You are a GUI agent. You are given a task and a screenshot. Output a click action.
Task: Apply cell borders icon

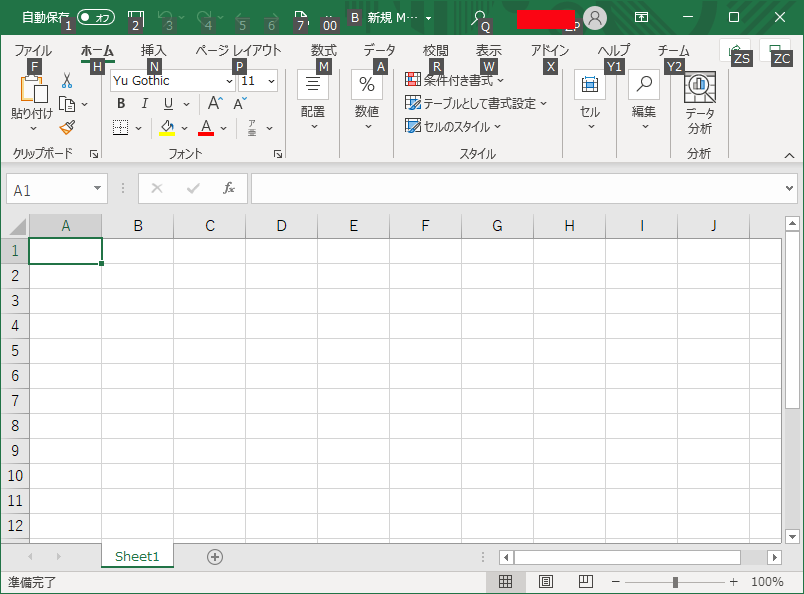click(120, 127)
